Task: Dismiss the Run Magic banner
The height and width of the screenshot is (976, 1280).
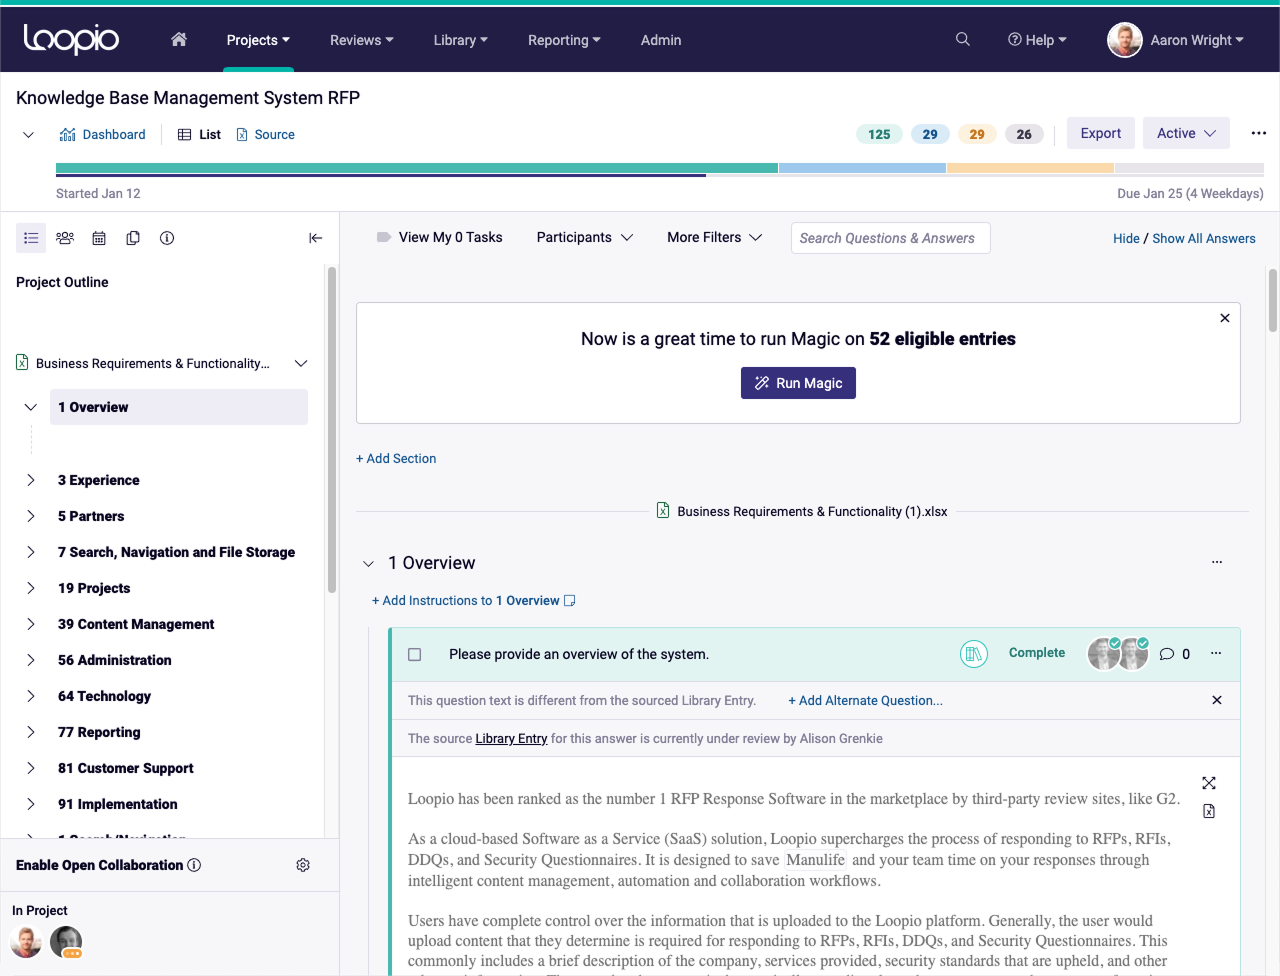Action: [1225, 318]
